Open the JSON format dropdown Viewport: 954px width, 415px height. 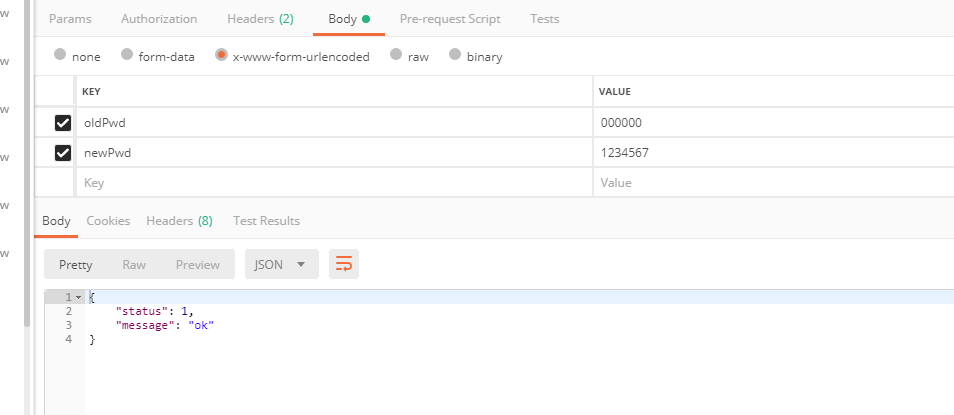[282, 264]
